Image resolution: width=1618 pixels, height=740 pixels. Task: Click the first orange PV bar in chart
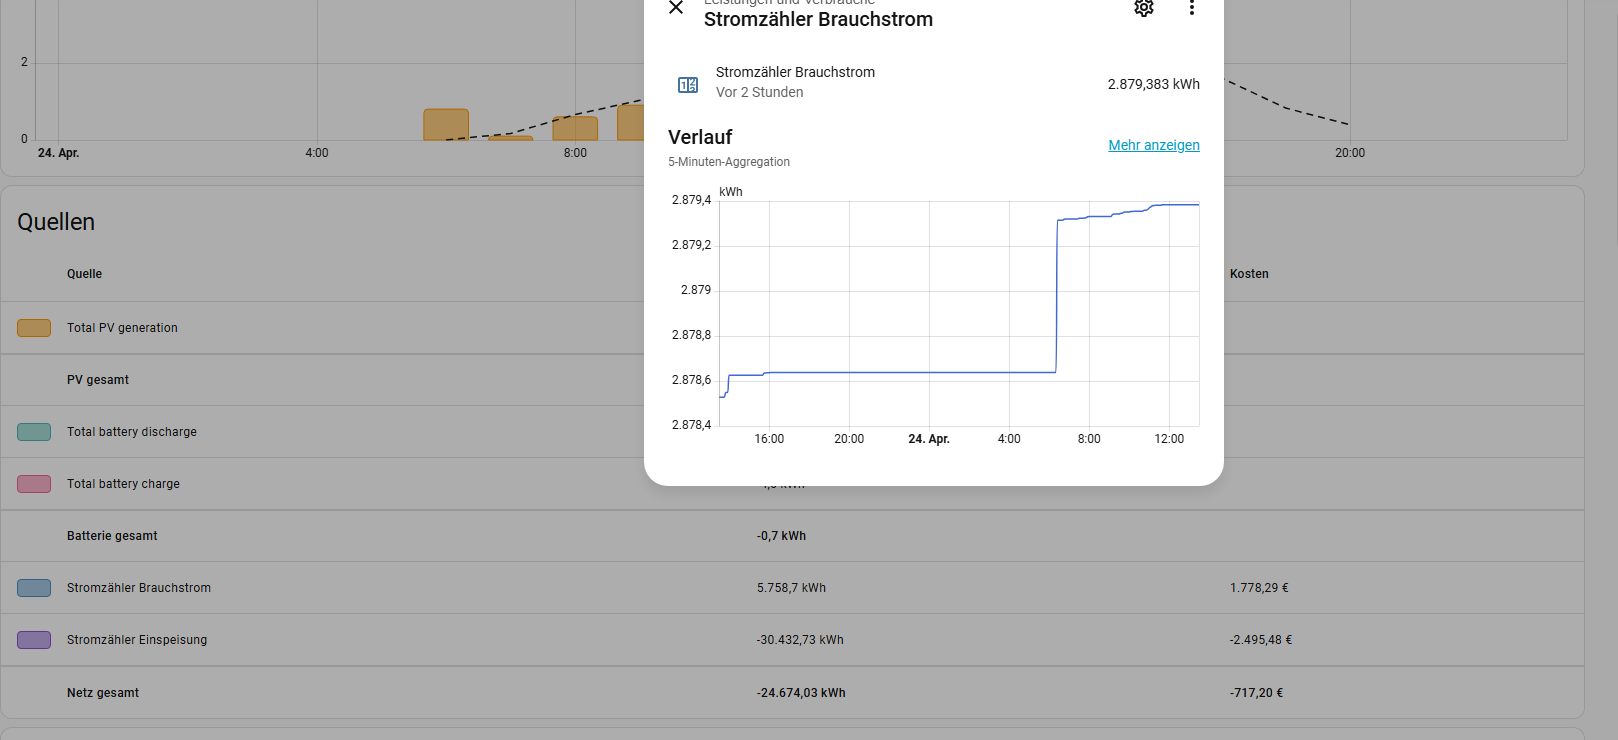(446, 125)
